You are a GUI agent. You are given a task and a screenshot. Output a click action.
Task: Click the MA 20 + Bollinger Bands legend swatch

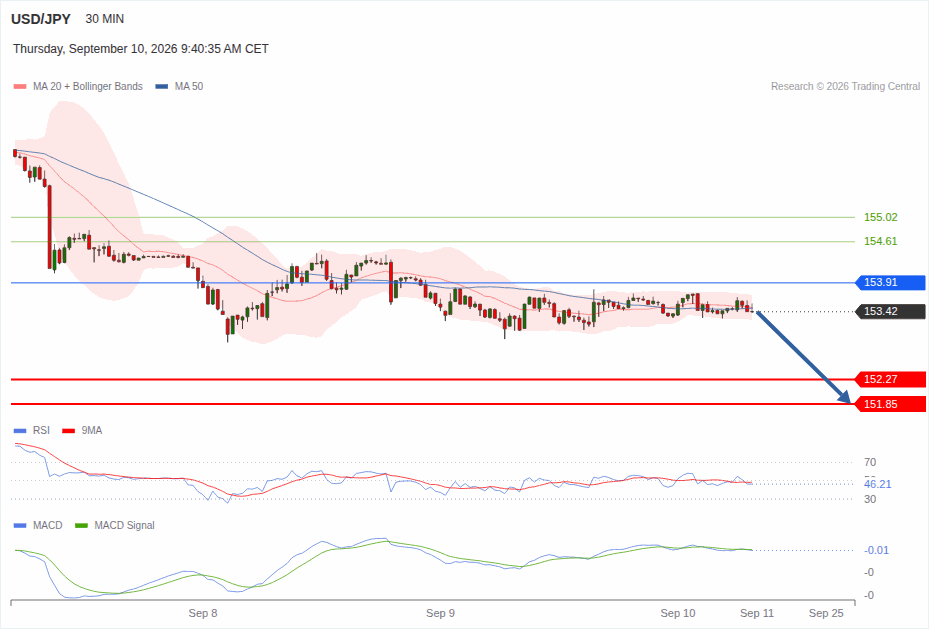20,86
